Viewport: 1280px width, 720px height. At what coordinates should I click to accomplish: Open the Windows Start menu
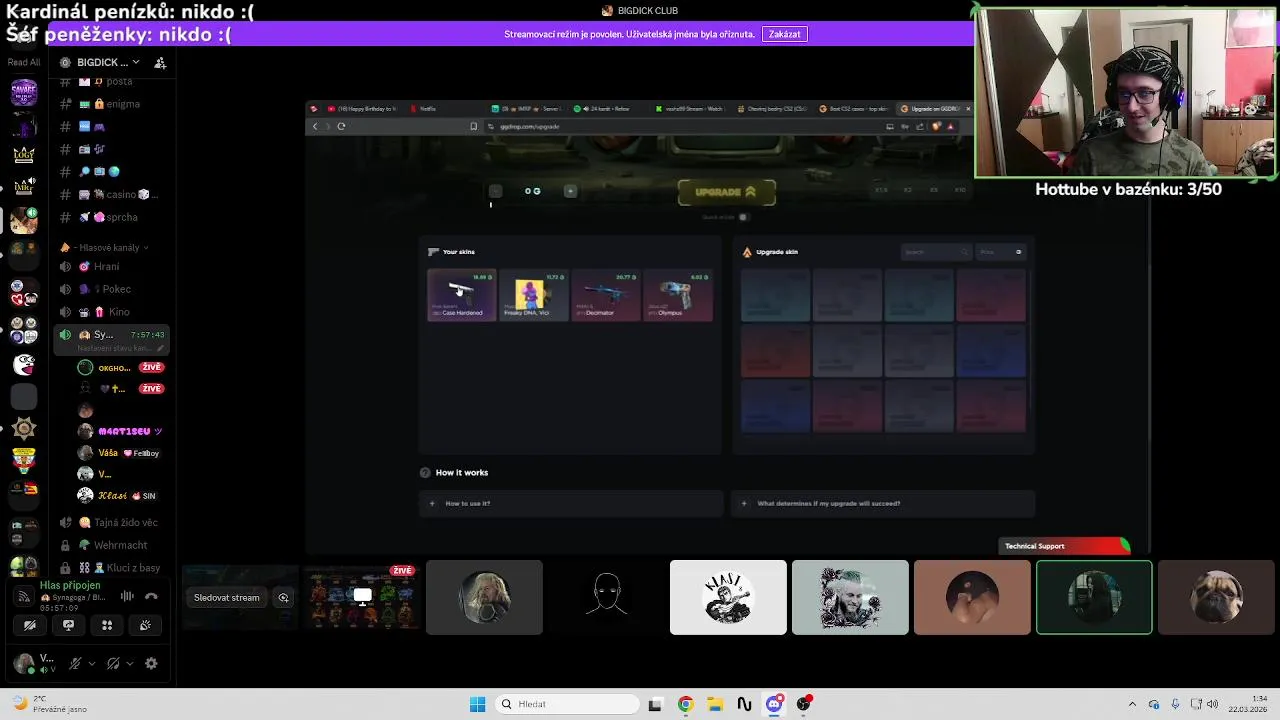tap(477, 704)
